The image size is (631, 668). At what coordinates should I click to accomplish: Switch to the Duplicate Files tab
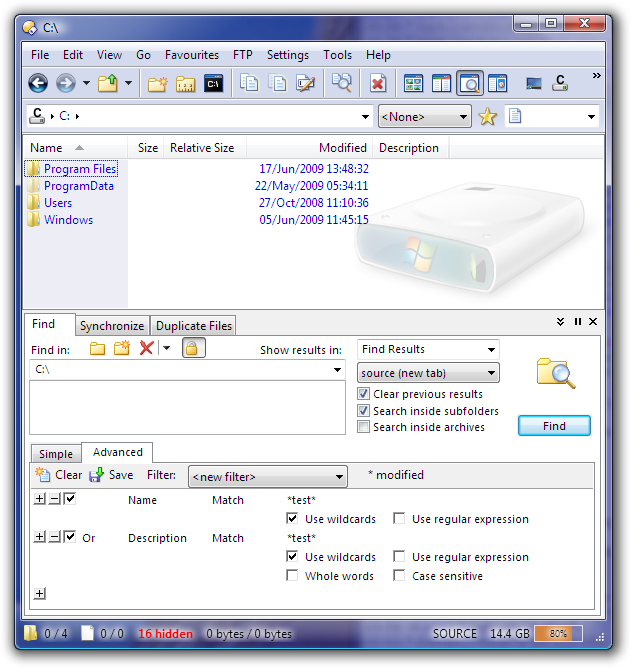[194, 326]
